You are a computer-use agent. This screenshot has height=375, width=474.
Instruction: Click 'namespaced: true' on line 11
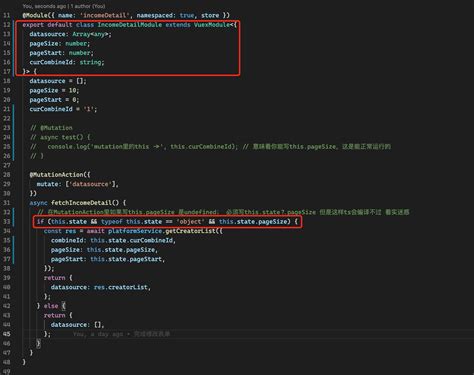click(x=165, y=15)
